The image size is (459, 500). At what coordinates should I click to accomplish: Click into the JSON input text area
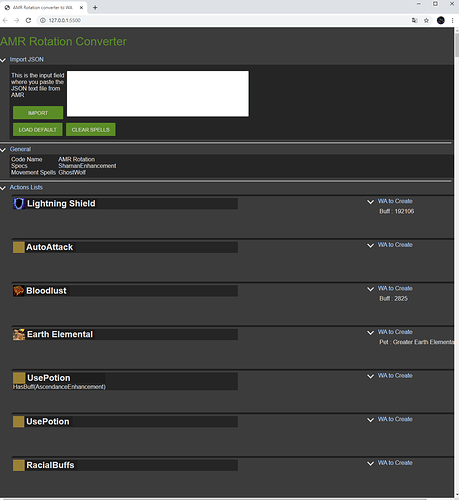pos(158,94)
